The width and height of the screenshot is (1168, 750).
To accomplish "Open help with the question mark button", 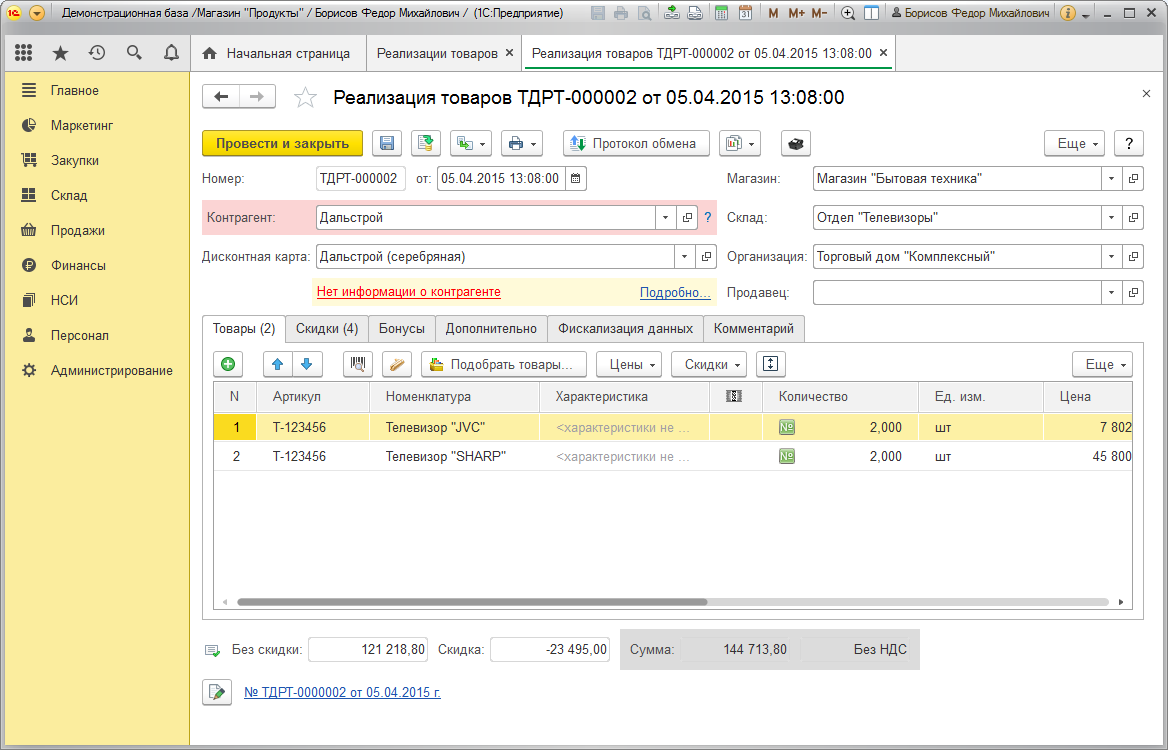I will pyautogui.click(x=1129, y=144).
